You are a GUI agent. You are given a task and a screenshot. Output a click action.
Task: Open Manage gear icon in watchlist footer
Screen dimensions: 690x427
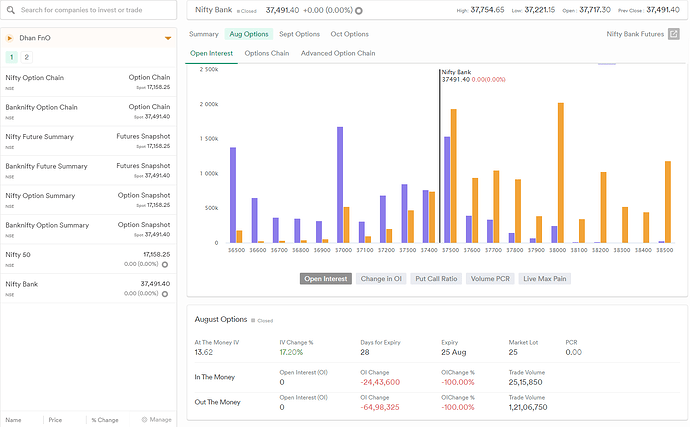(x=144, y=420)
